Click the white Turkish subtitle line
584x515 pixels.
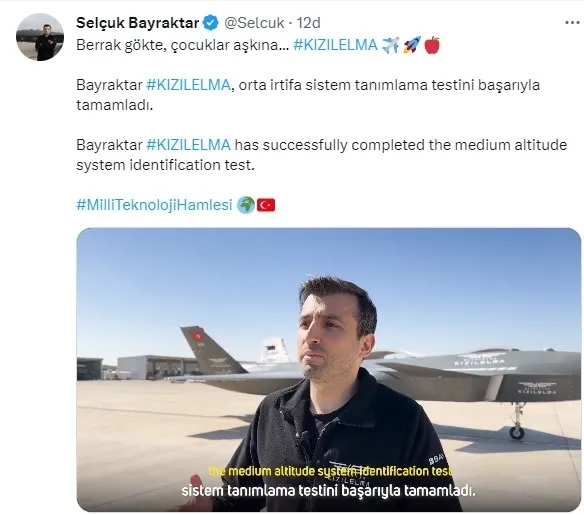point(328,490)
